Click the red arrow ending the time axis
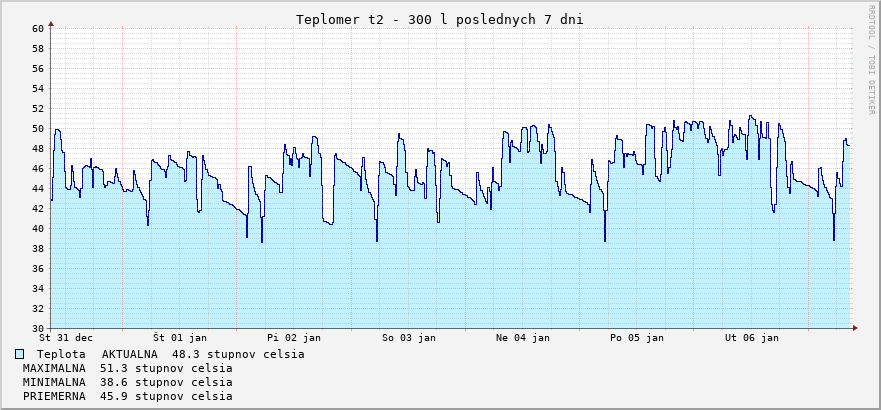 [855, 328]
